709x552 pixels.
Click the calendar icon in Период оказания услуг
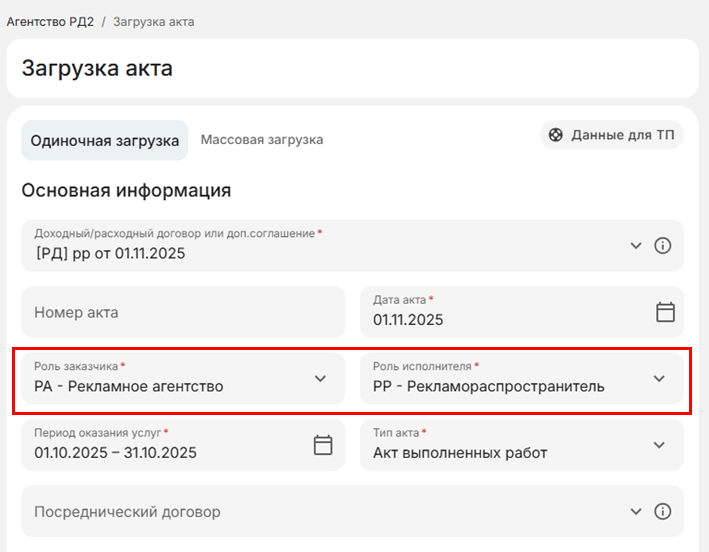pyautogui.click(x=323, y=445)
